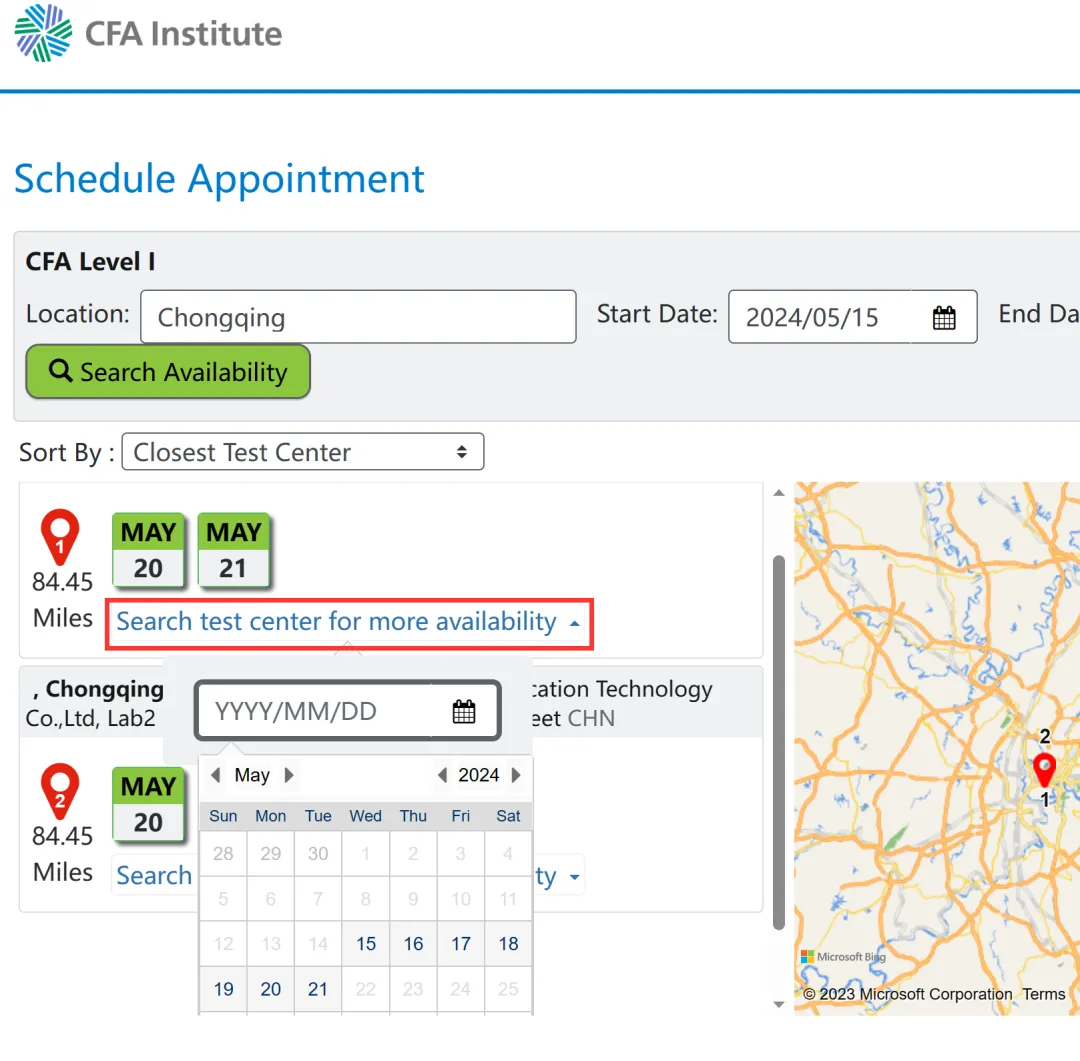Choose May 19 in the calendar grid
The height and width of the screenshot is (1061, 1080).
[x=223, y=989]
